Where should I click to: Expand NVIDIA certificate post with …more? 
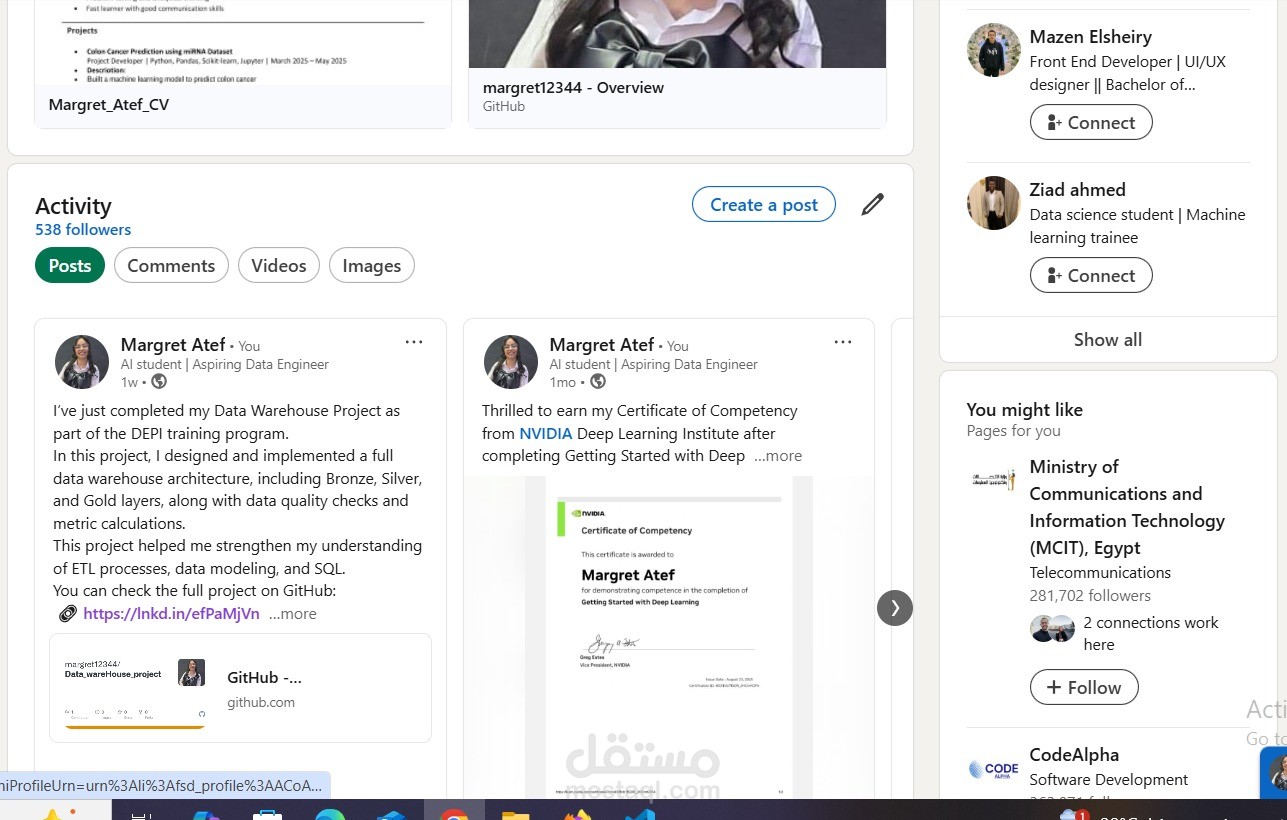tap(778, 456)
